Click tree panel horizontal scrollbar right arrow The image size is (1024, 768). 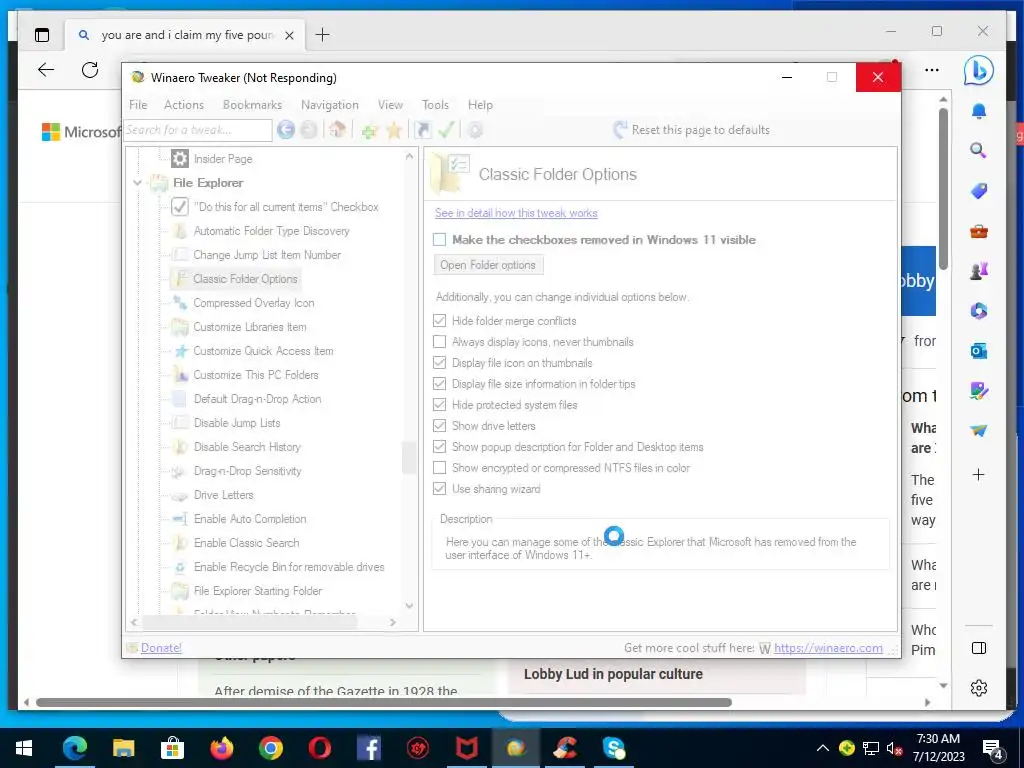pyautogui.click(x=392, y=622)
